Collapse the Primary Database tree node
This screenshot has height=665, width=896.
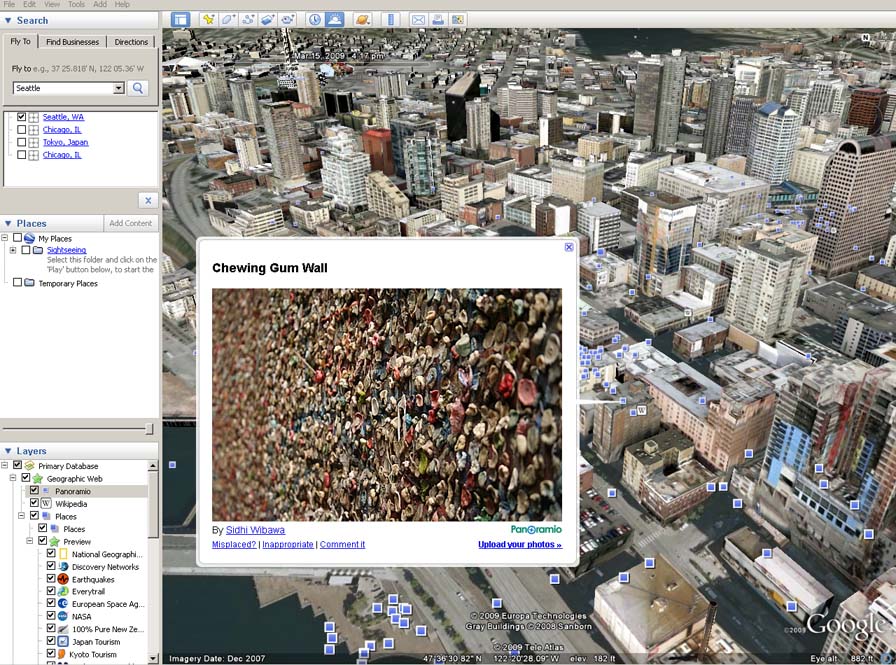pos(5,466)
